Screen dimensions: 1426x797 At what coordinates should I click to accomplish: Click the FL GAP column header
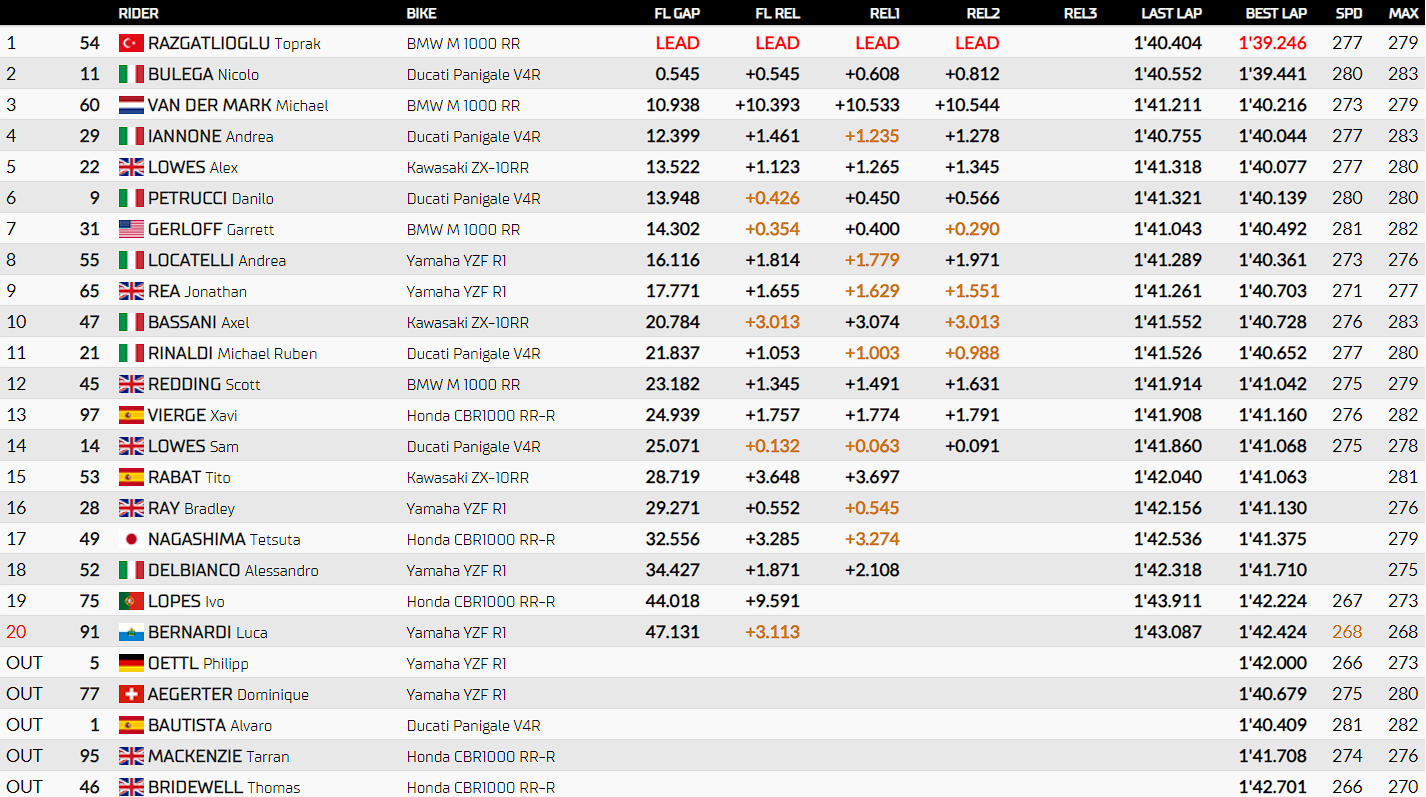point(677,13)
